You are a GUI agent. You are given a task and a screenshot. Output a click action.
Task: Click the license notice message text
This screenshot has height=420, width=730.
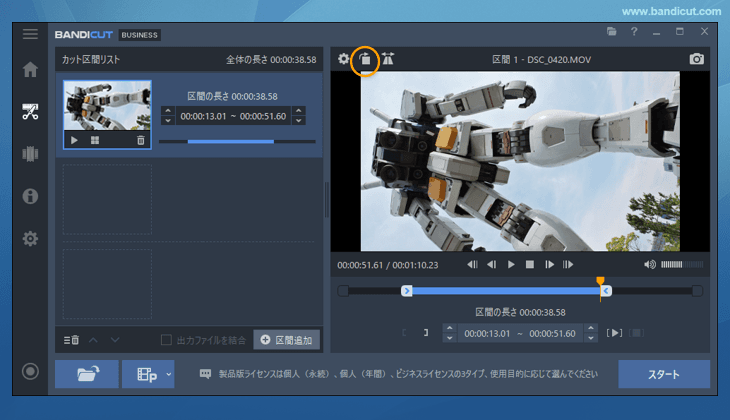pos(408,374)
